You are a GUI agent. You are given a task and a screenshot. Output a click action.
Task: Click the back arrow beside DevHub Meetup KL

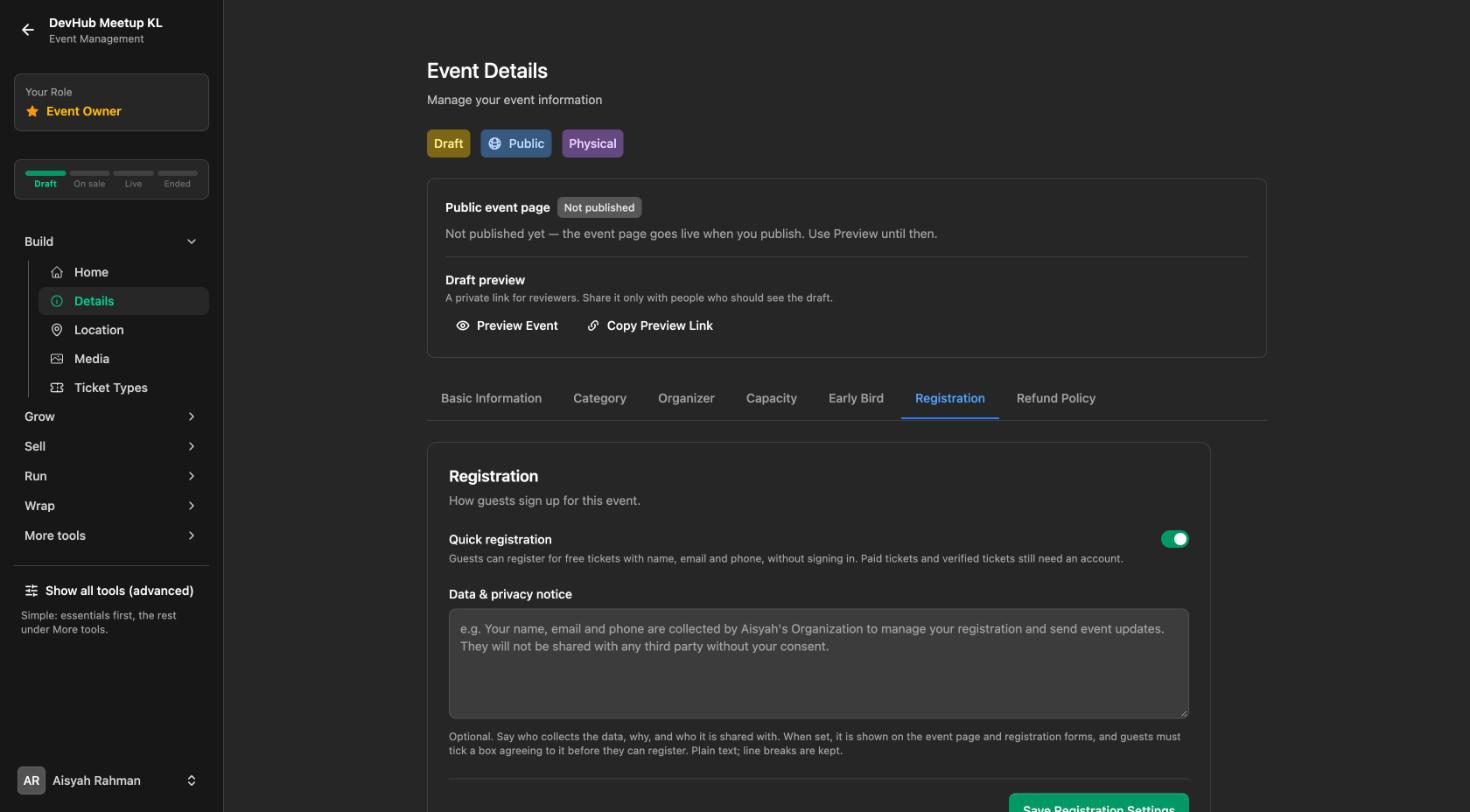point(28,30)
